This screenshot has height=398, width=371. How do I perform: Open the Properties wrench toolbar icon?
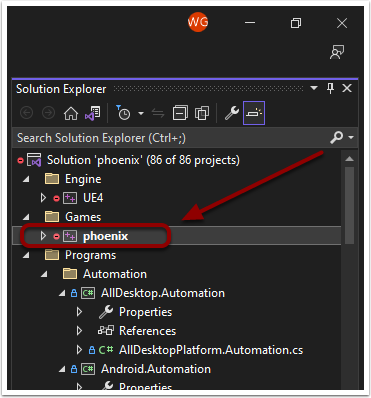232,113
